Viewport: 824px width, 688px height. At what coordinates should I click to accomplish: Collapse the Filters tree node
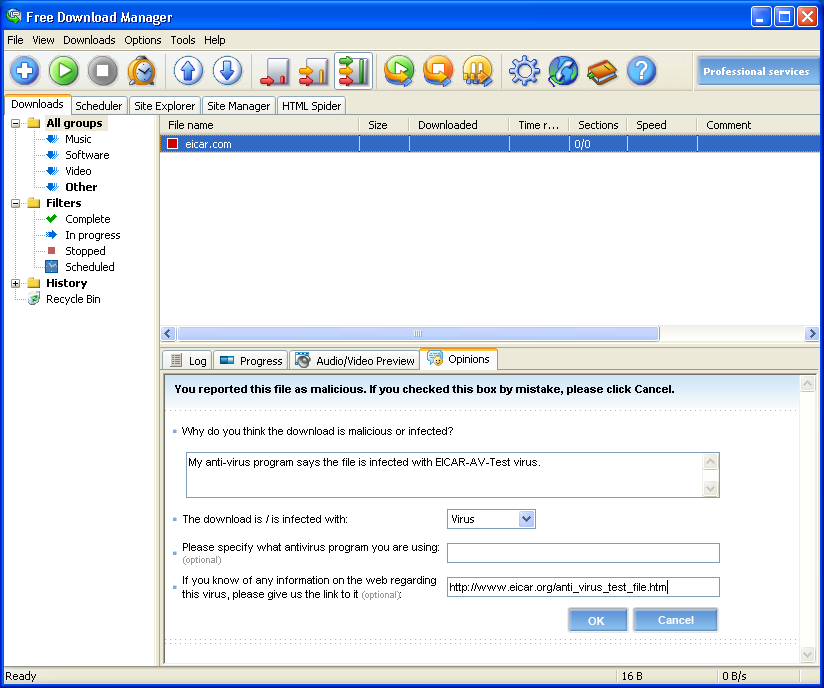click(16, 203)
